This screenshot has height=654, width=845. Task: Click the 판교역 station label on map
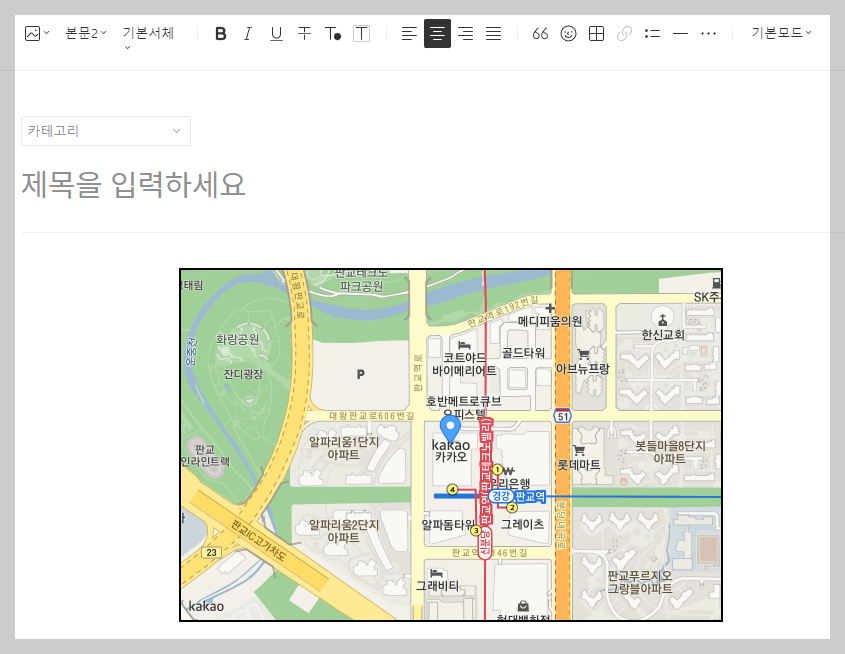pos(530,496)
